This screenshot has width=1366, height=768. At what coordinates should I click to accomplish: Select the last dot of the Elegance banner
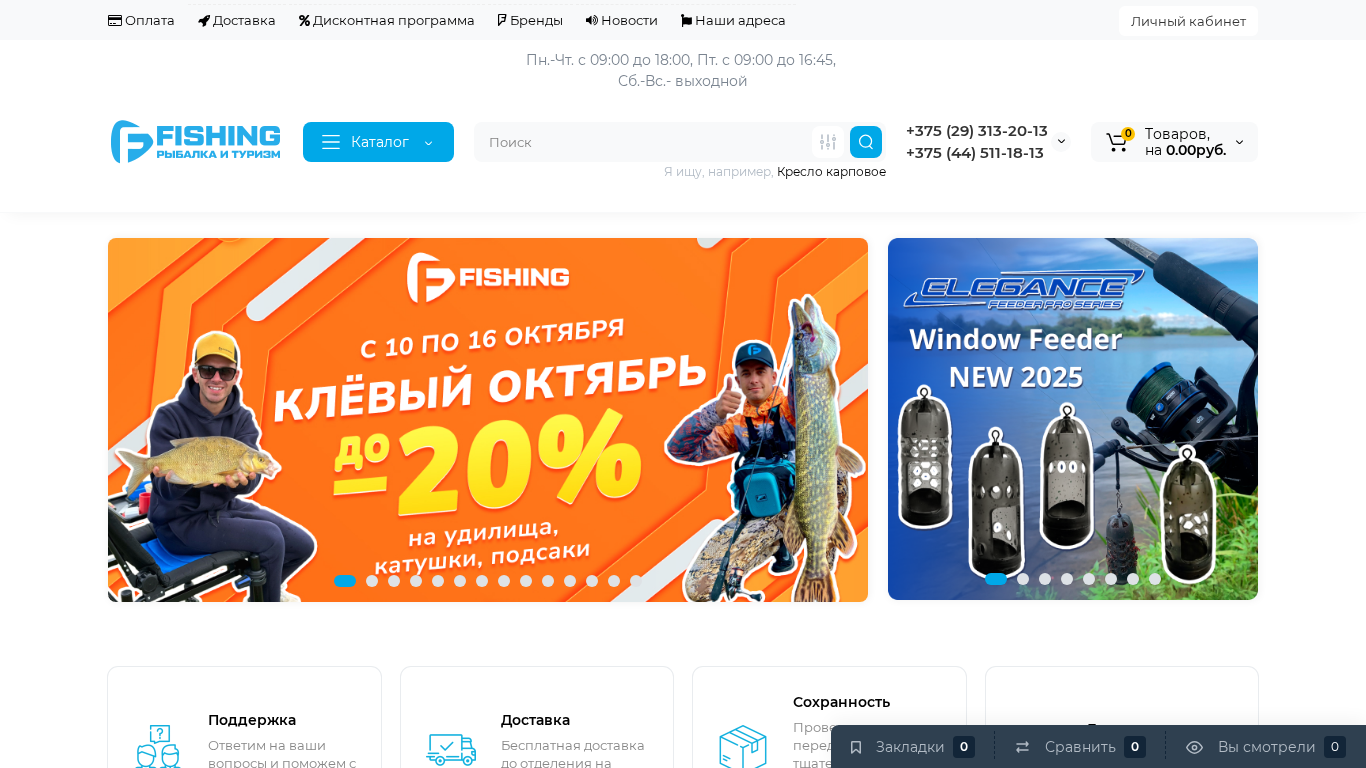(1155, 579)
